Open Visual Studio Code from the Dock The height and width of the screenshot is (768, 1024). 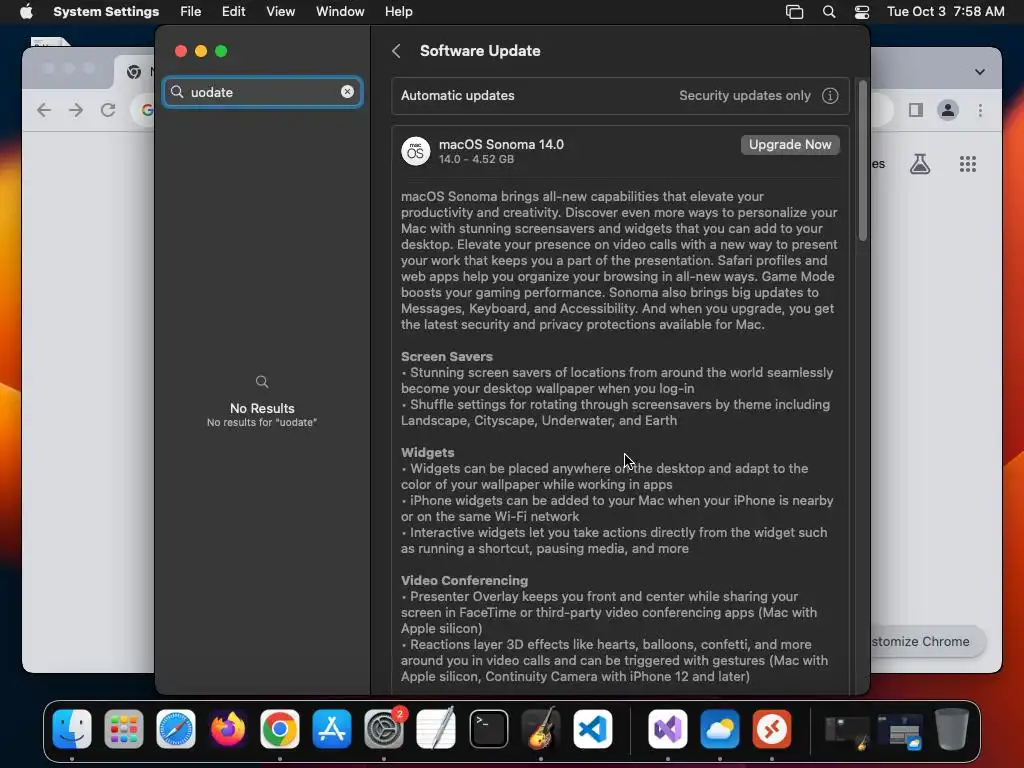pos(592,729)
